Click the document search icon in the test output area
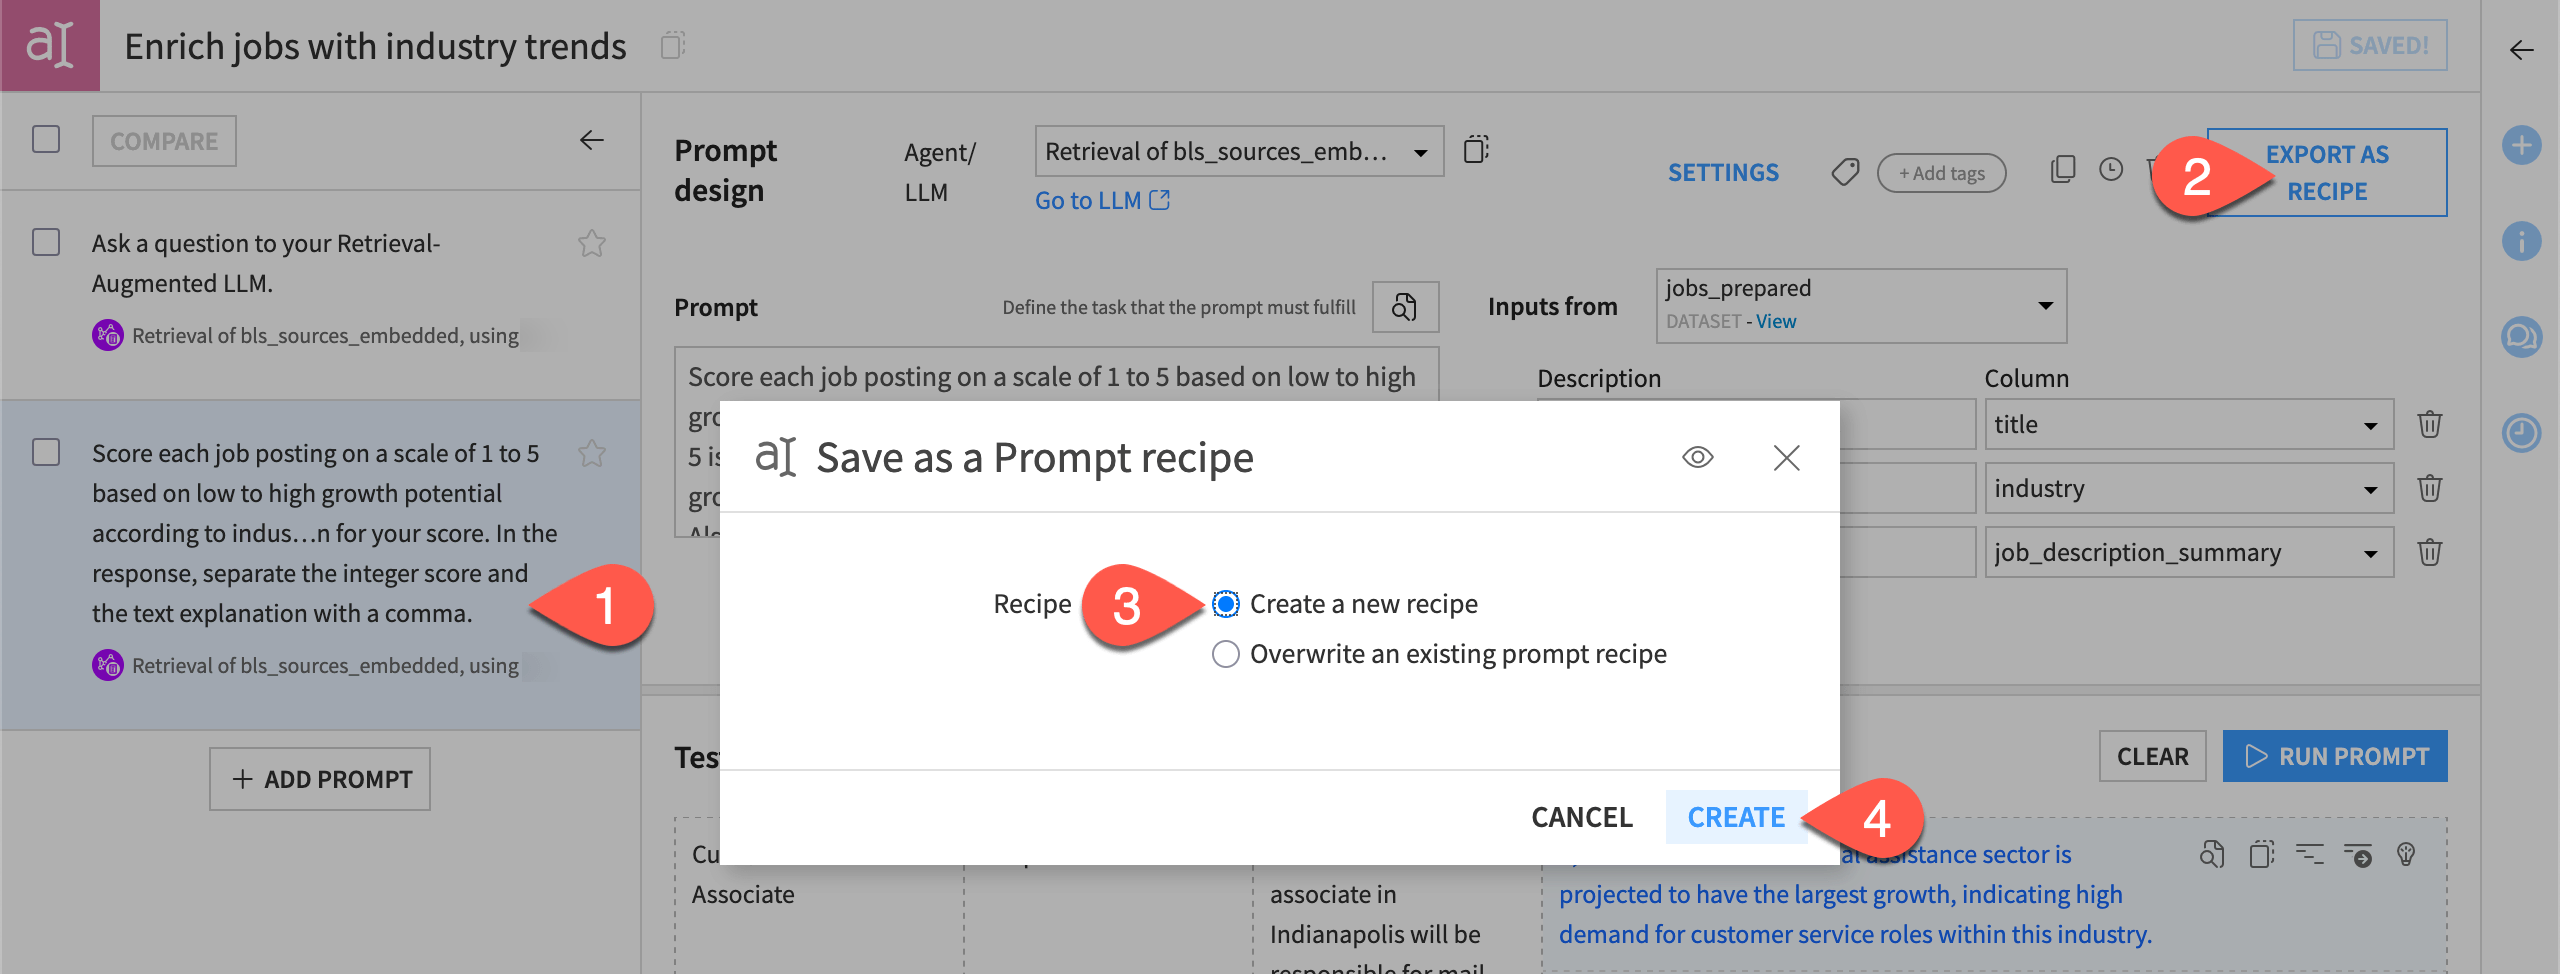This screenshot has width=2560, height=974. (2212, 855)
